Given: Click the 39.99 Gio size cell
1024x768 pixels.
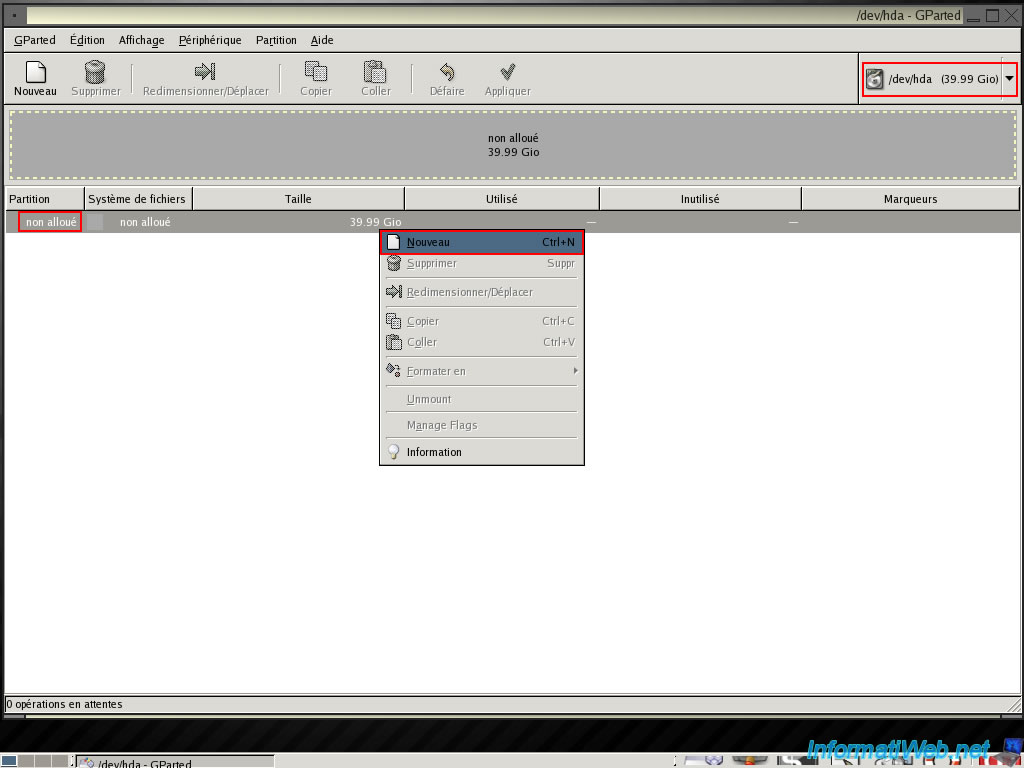Looking at the screenshot, I should pos(375,222).
